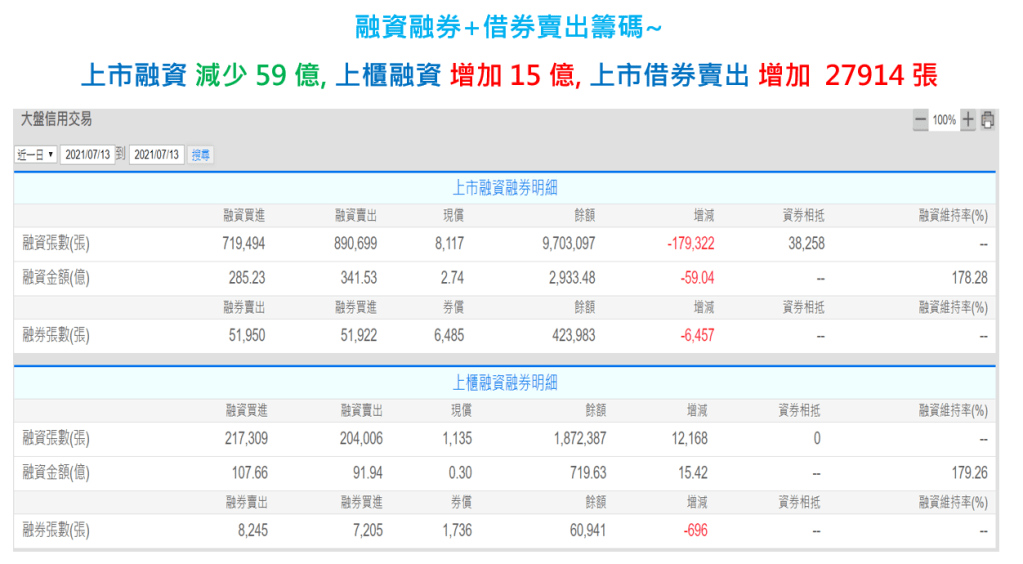Image resolution: width=1023 pixels, height=564 pixels.
Task: Select the 上櫃融資融券明細 section header
Action: pos(505,382)
